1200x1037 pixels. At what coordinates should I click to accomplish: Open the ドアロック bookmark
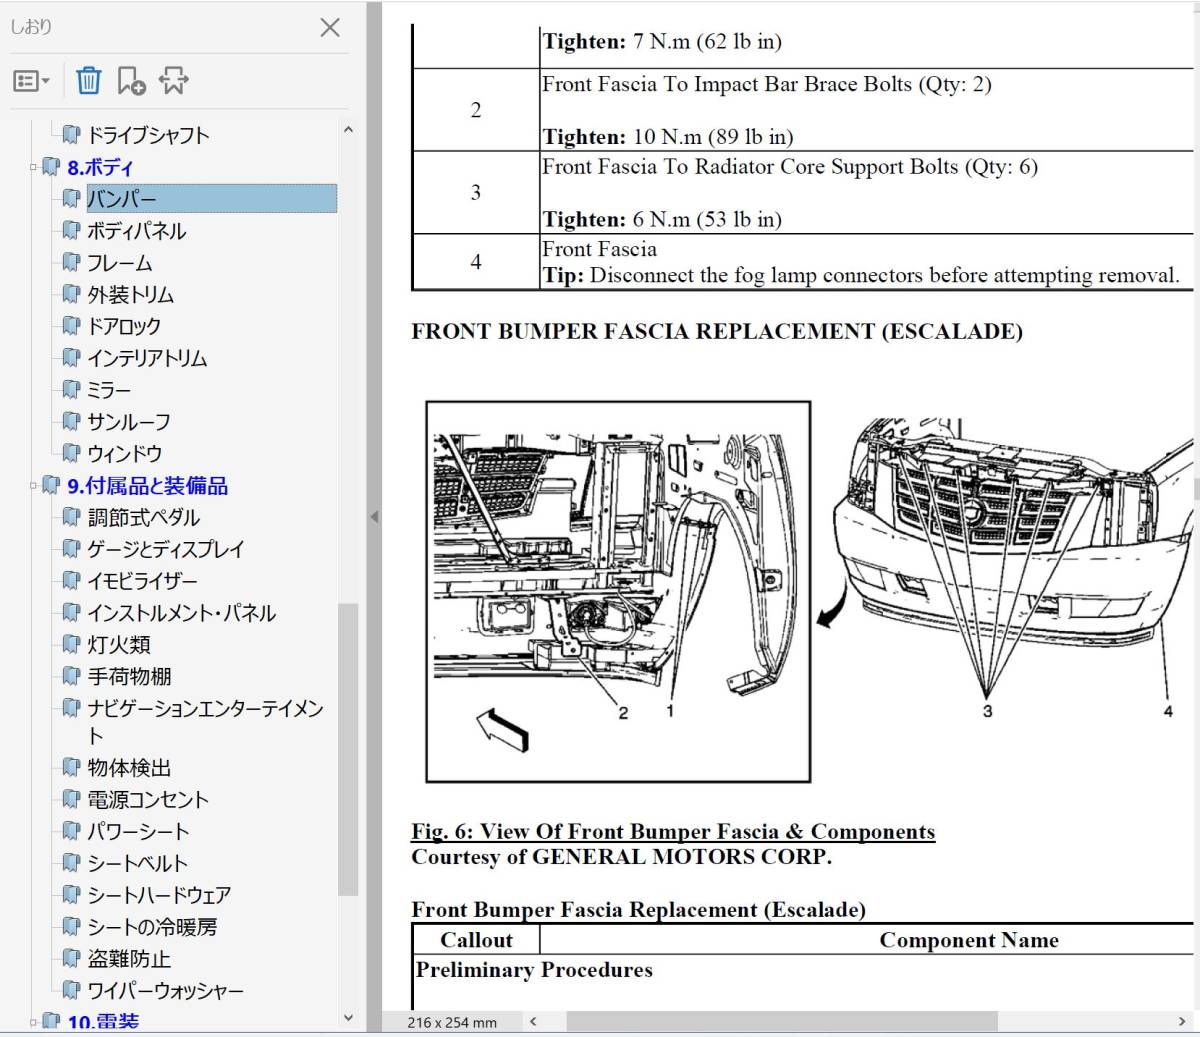pyautogui.click(x=124, y=326)
